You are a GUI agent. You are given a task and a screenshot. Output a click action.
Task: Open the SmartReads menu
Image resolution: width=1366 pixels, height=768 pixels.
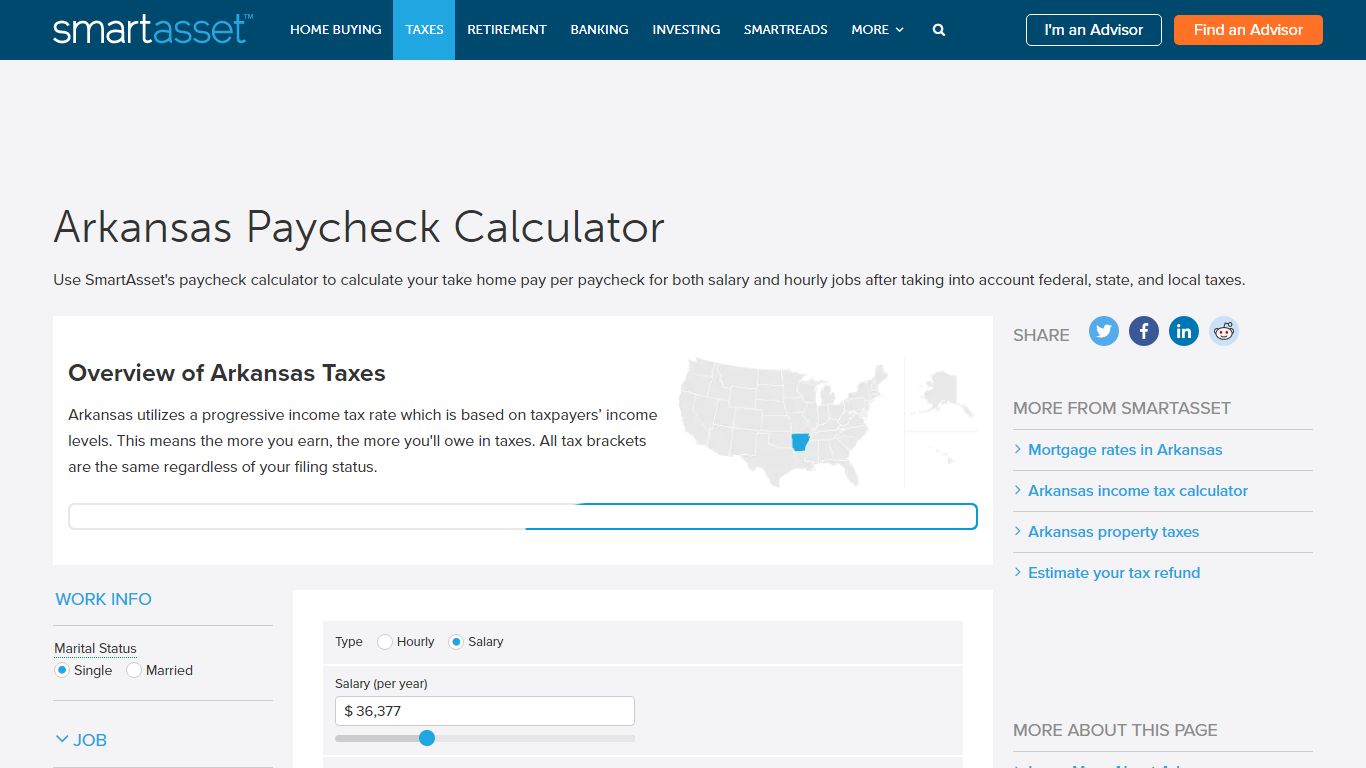coord(786,30)
